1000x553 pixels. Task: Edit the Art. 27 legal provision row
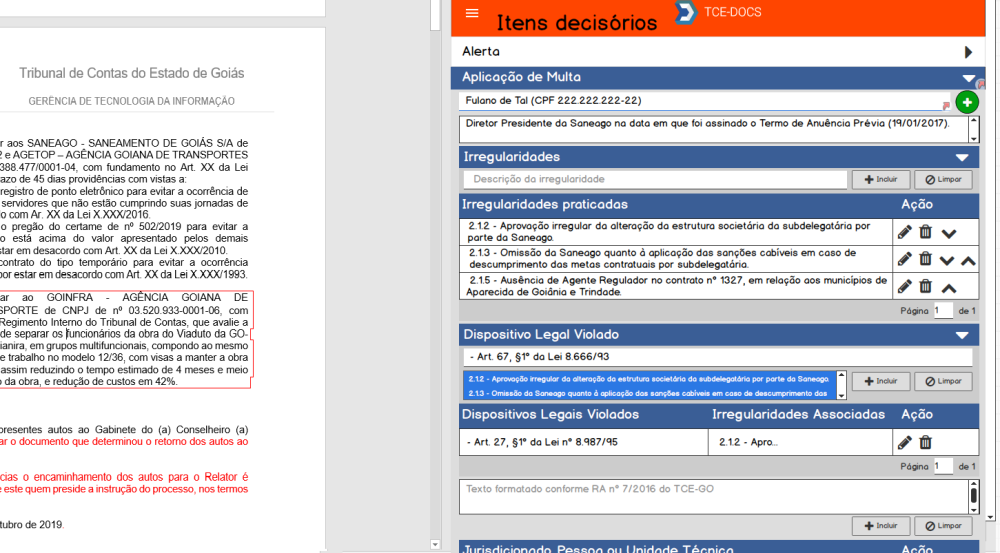pyautogui.click(x=904, y=442)
